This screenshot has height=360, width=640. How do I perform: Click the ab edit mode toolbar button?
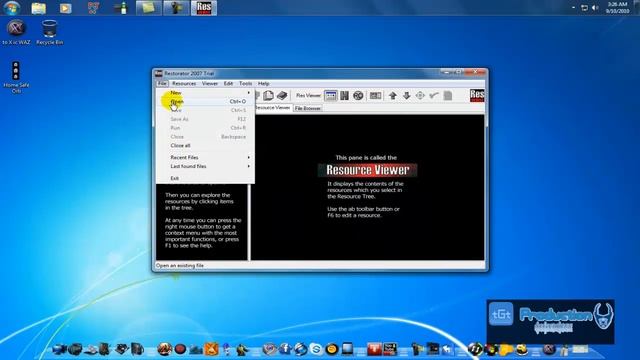376,96
